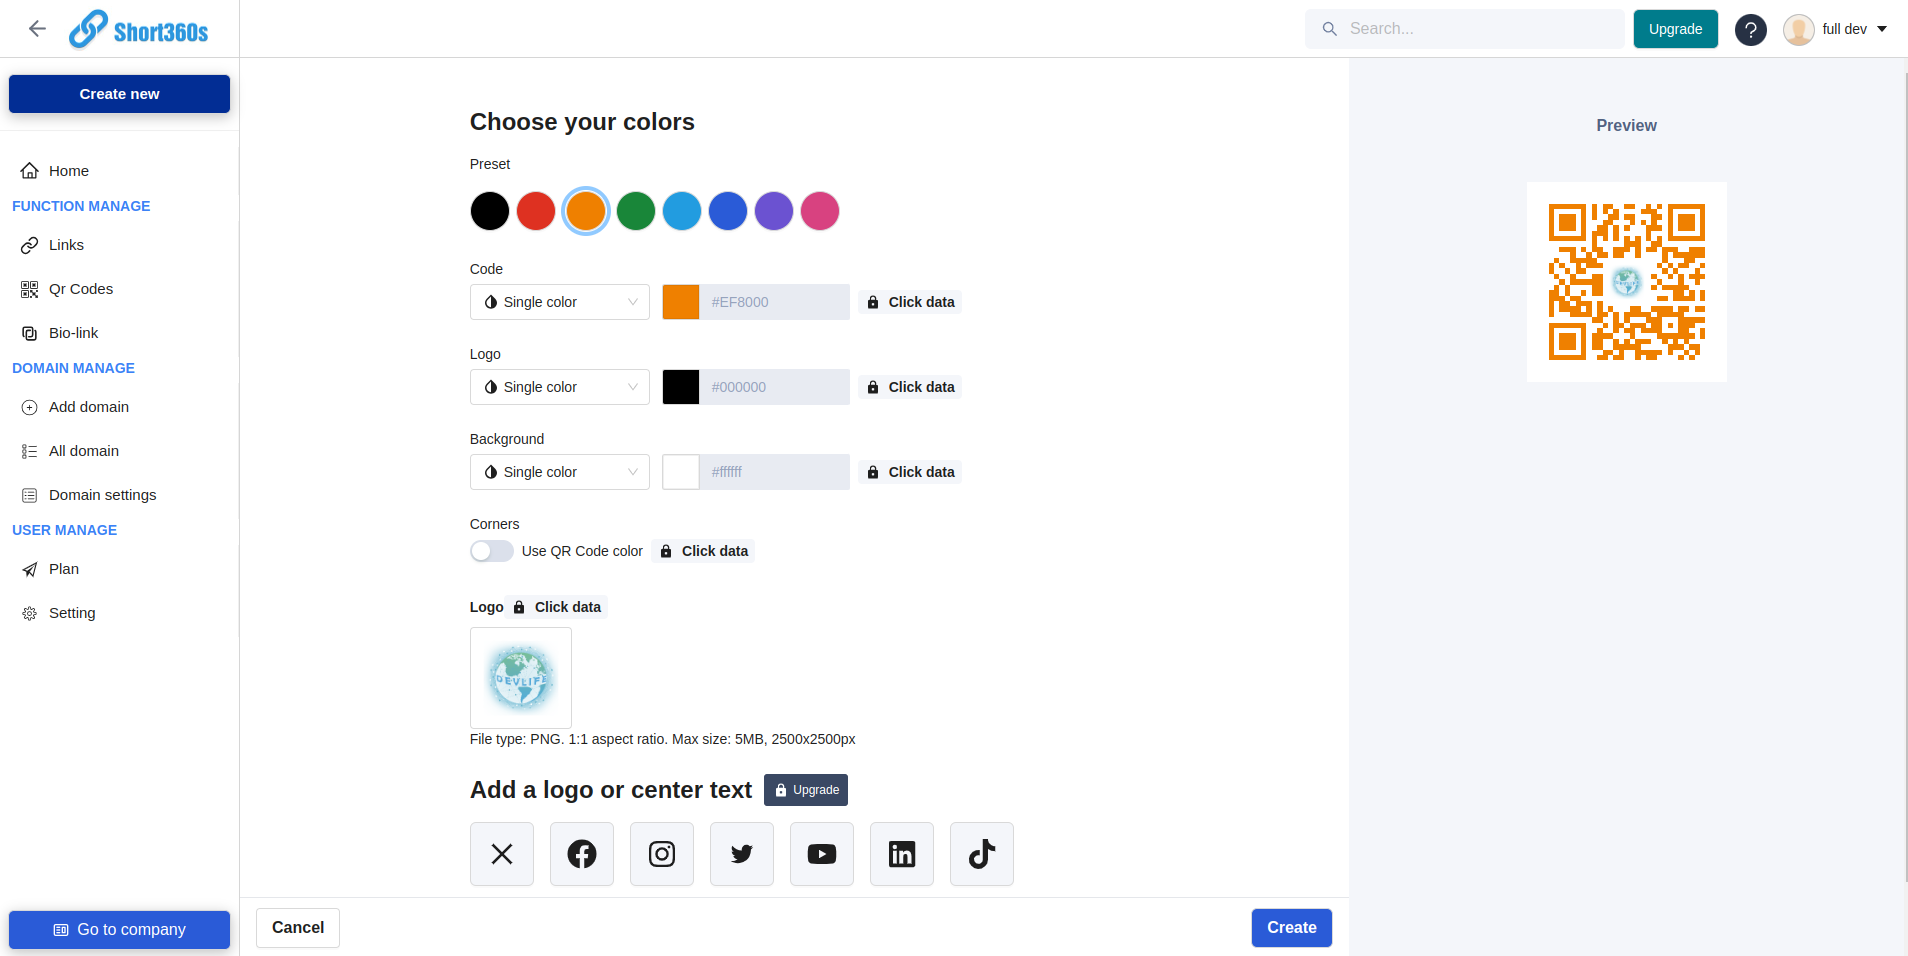This screenshot has width=1908, height=956.
Task: Open the Background white color picker swatch
Action: 681,472
